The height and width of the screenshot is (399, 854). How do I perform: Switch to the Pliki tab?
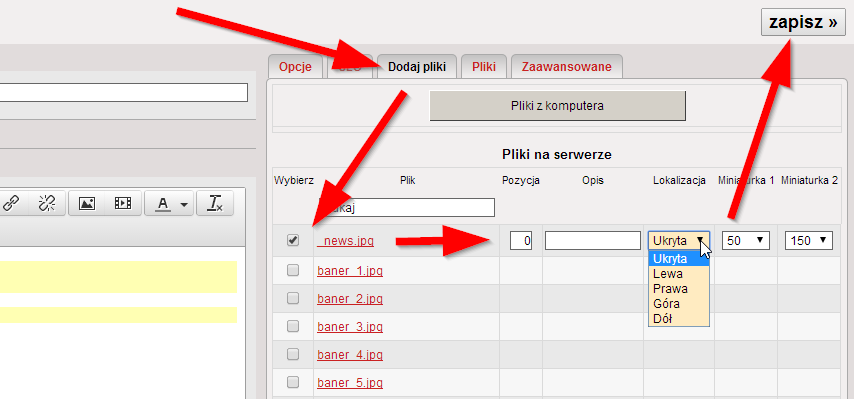(x=484, y=67)
